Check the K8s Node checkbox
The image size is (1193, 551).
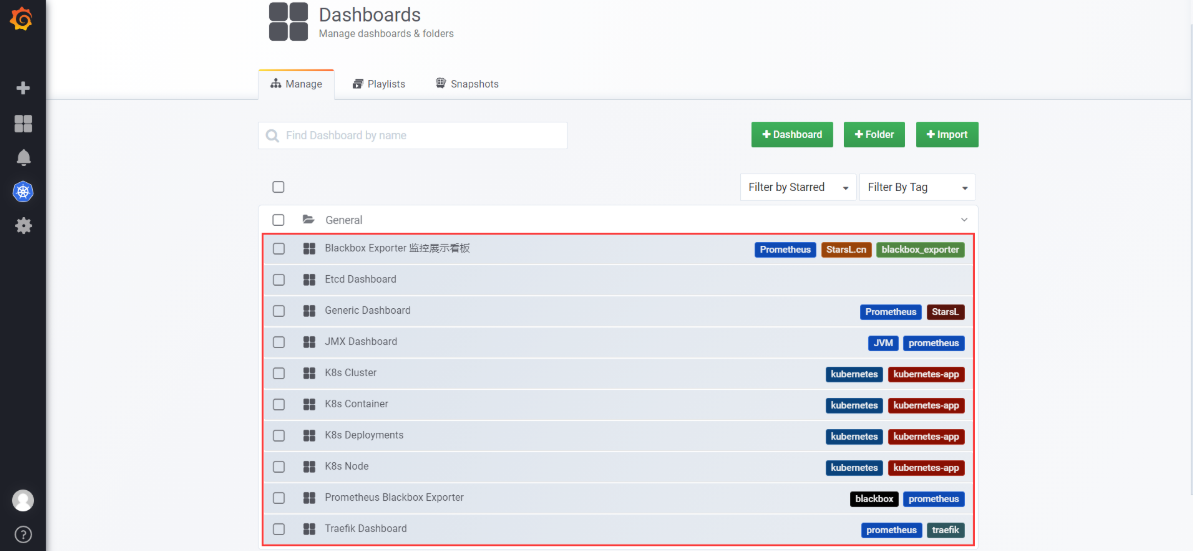point(278,467)
